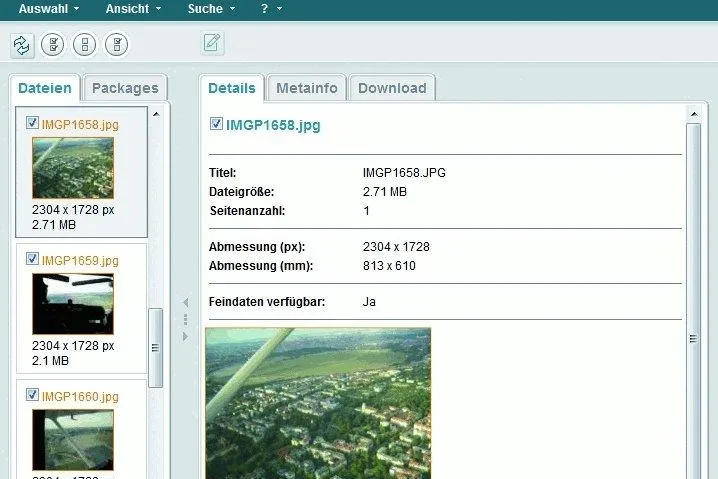The width and height of the screenshot is (718, 479).
Task: Click the Titel: label
Action: pos(223,173)
